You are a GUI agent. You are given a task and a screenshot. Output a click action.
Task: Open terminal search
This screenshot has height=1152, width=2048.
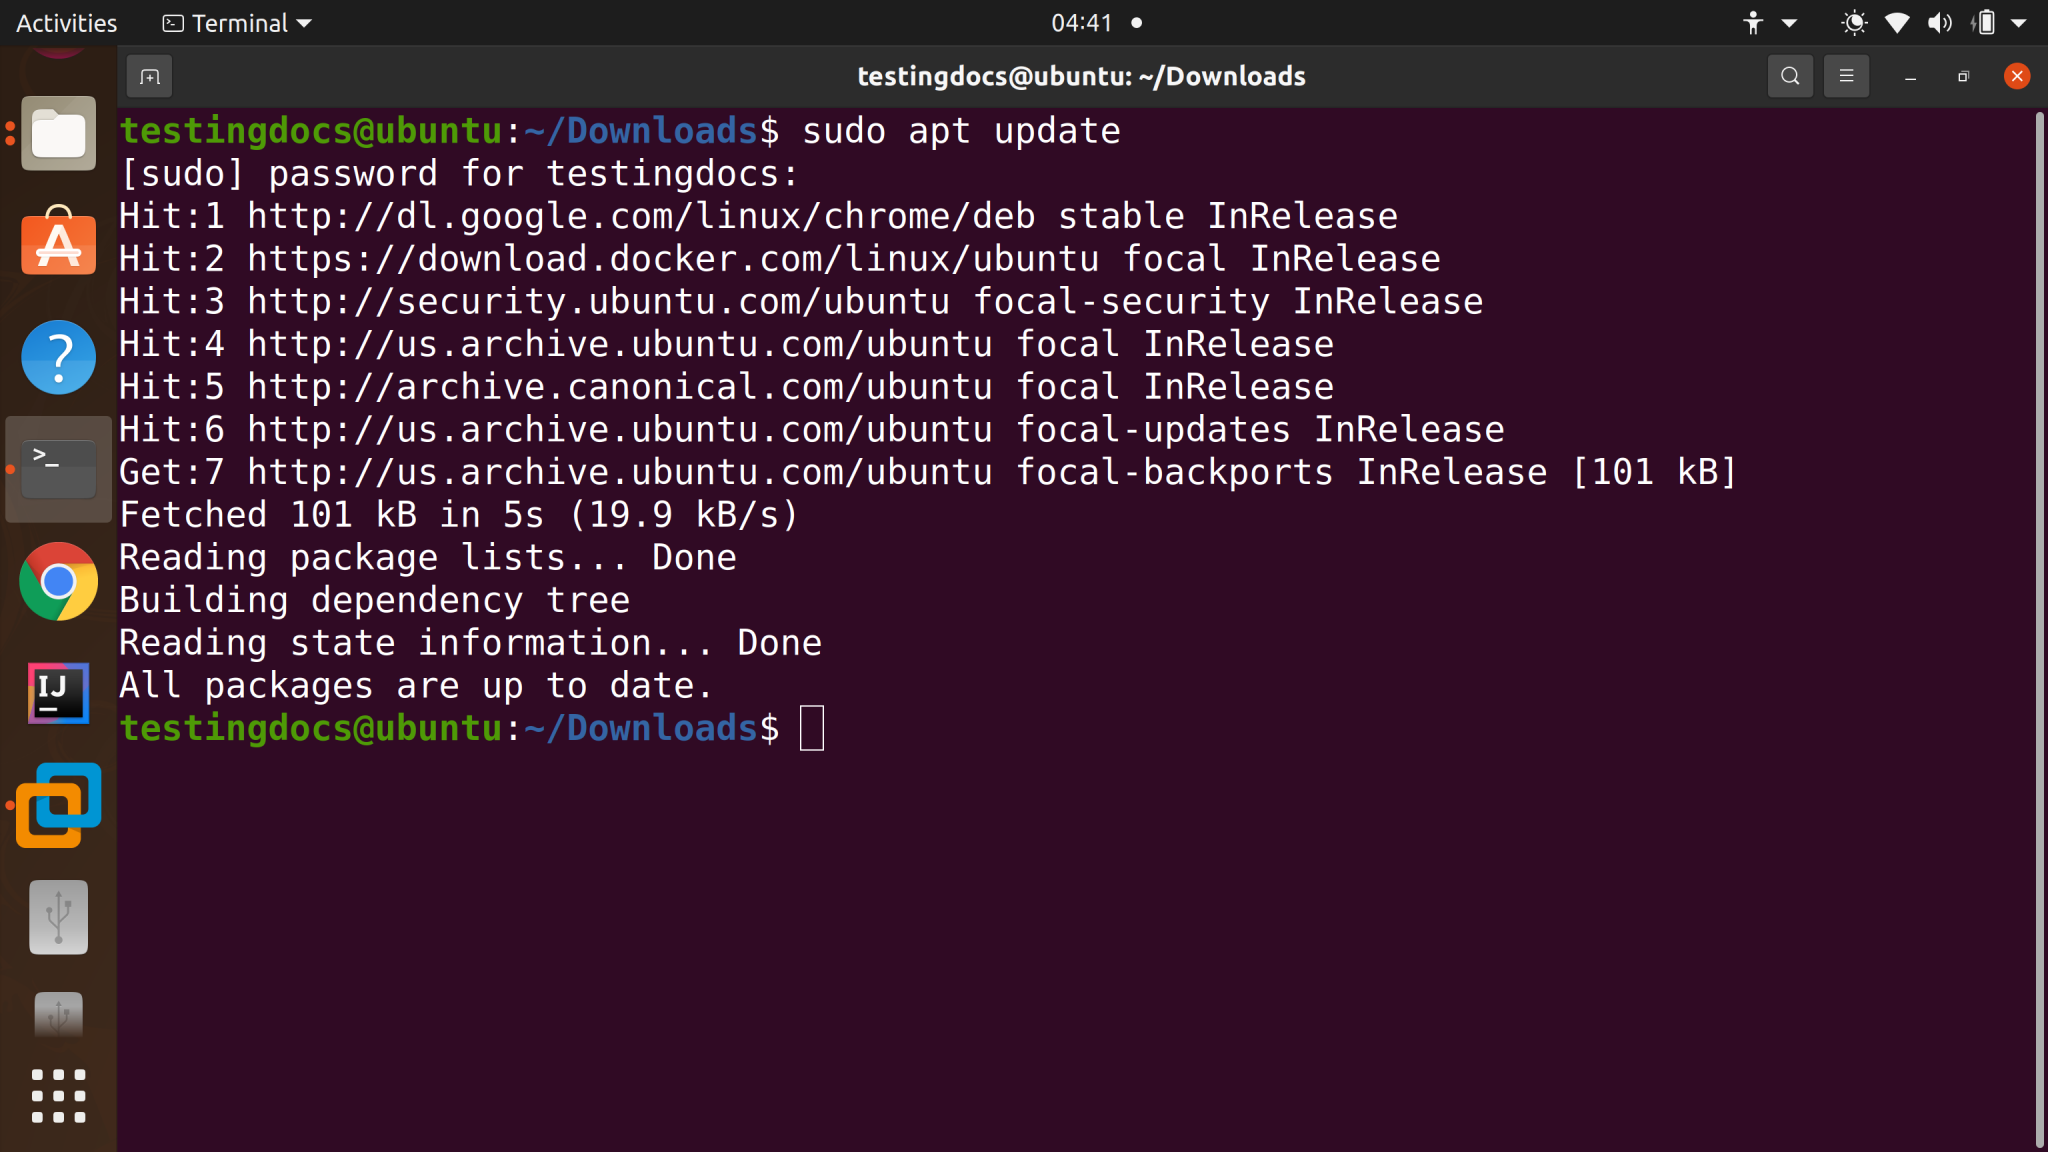pos(1789,75)
